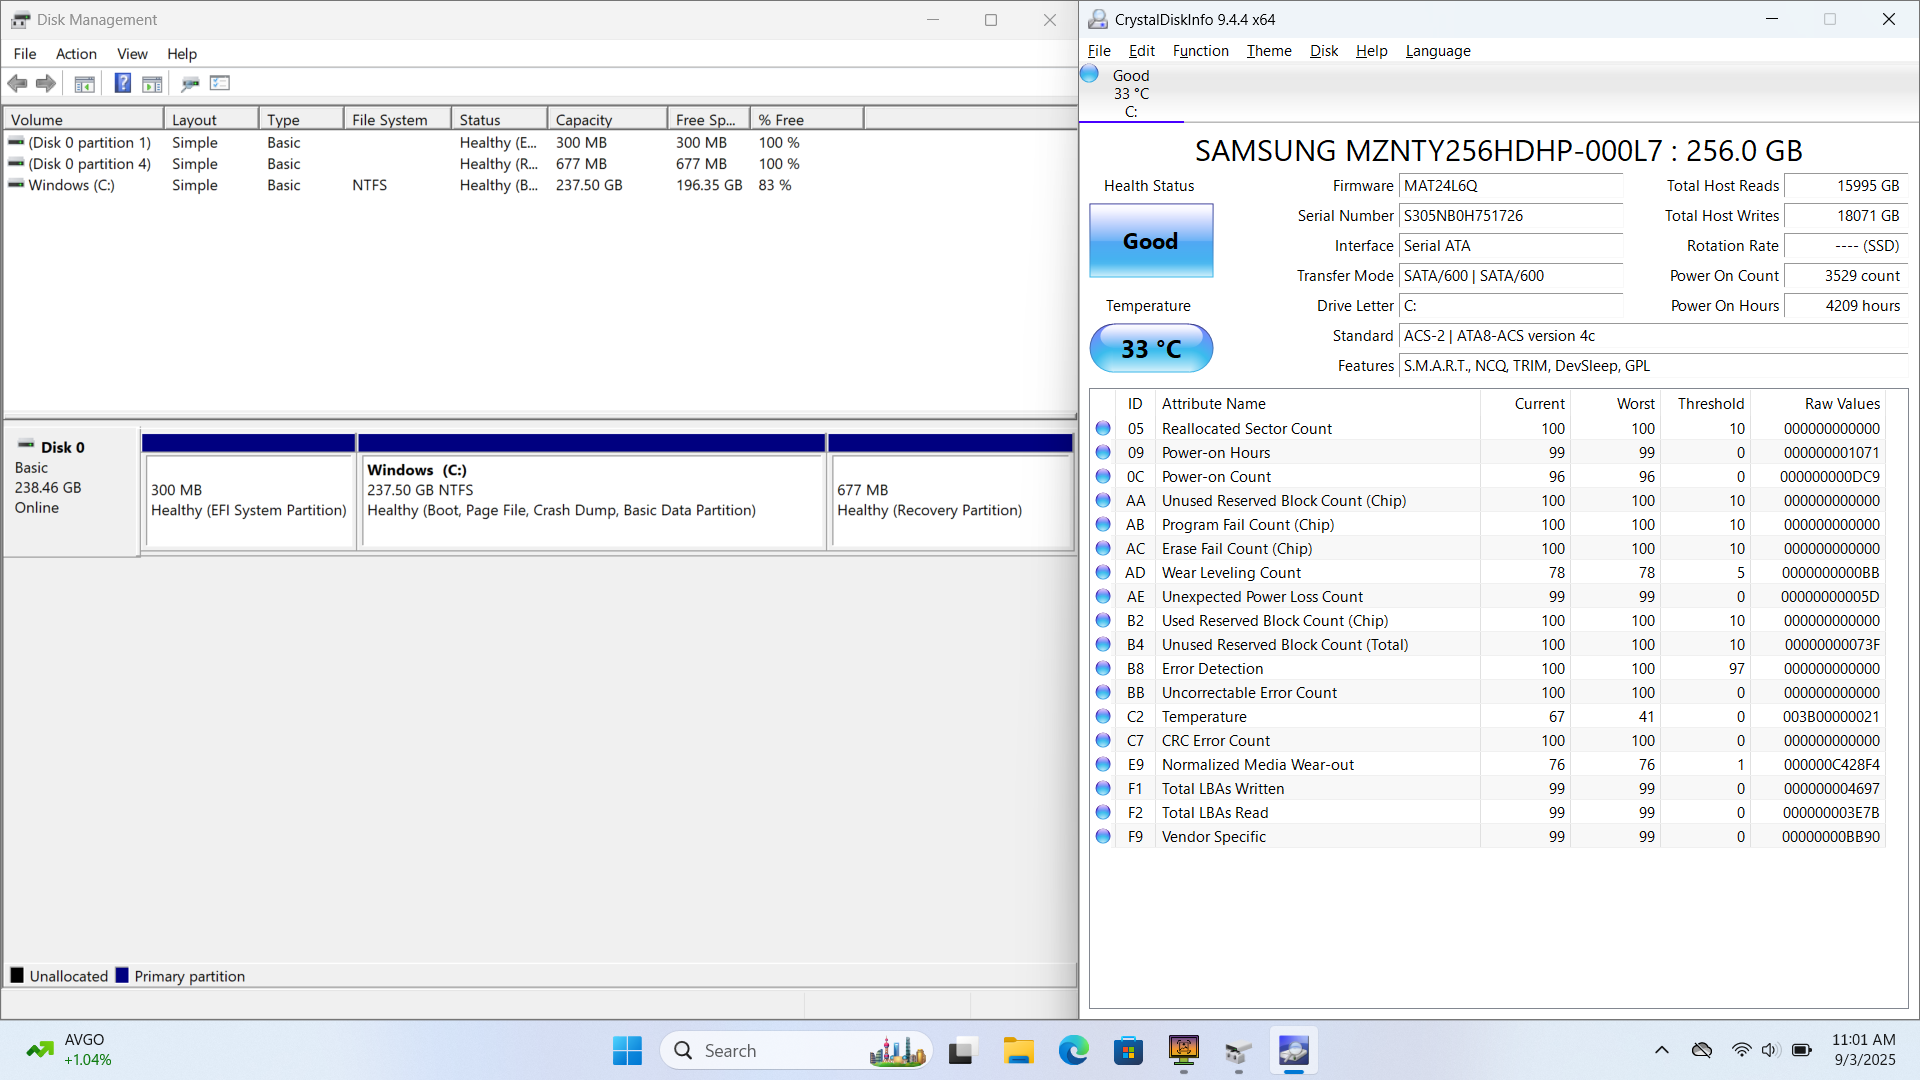The height and width of the screenshot is (1080, 1920).
Task: Click status orb for Total LBAs Written
Action: (x=1103, y=788)
